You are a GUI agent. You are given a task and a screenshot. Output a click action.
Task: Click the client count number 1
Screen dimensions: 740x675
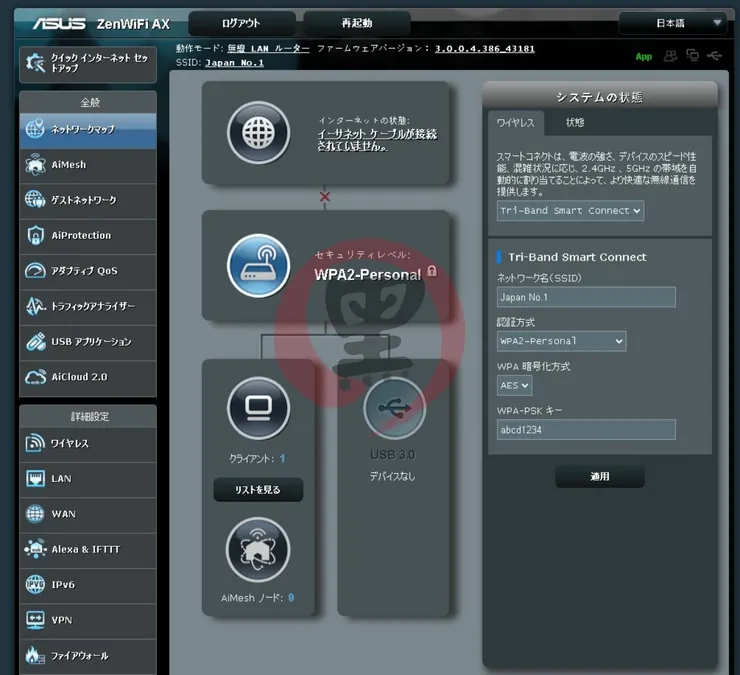(x=282, y=458)
